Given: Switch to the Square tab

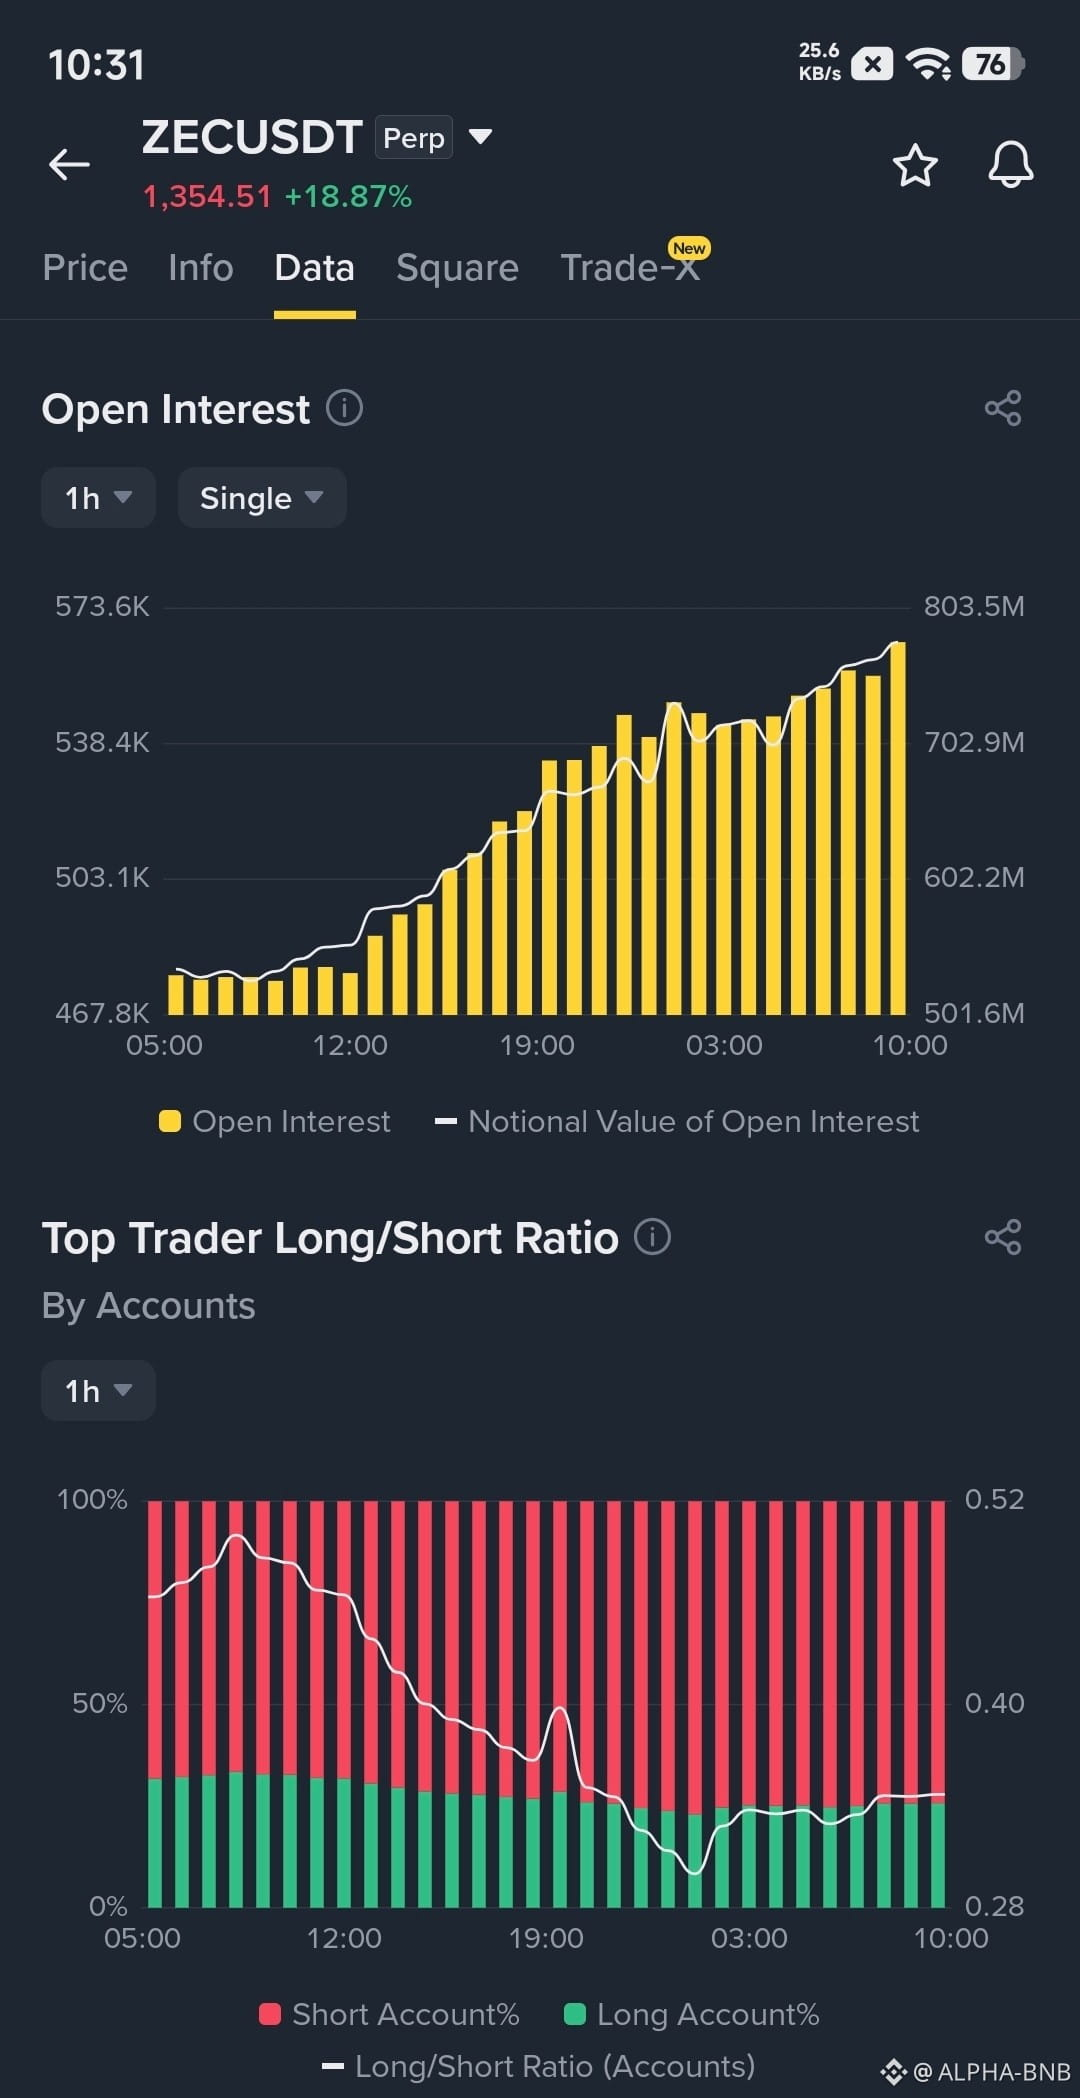Looking at the screenshot, I should tap(457, 268).
